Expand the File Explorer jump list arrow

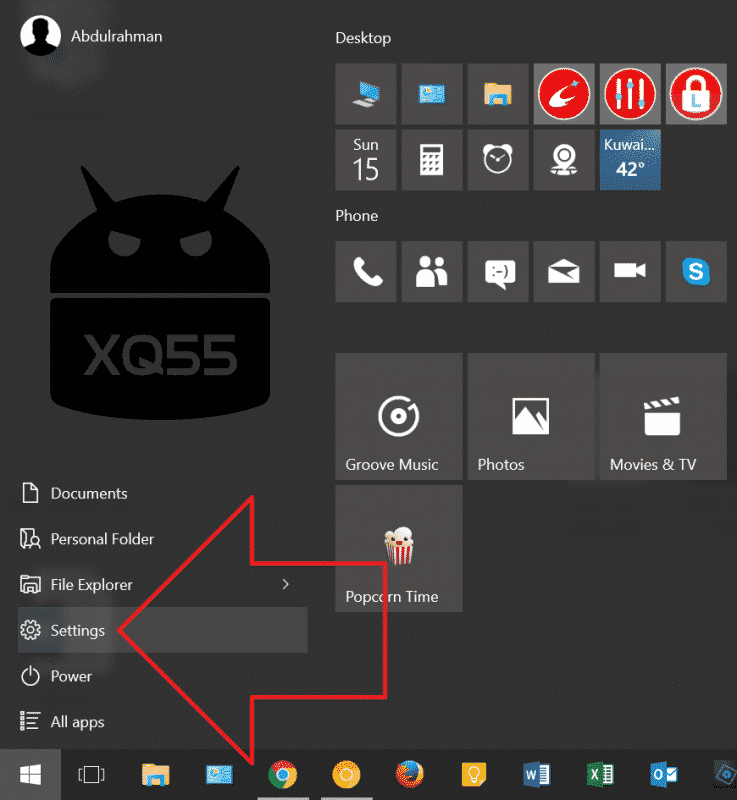pyautogui.click(x=285, y=584)
